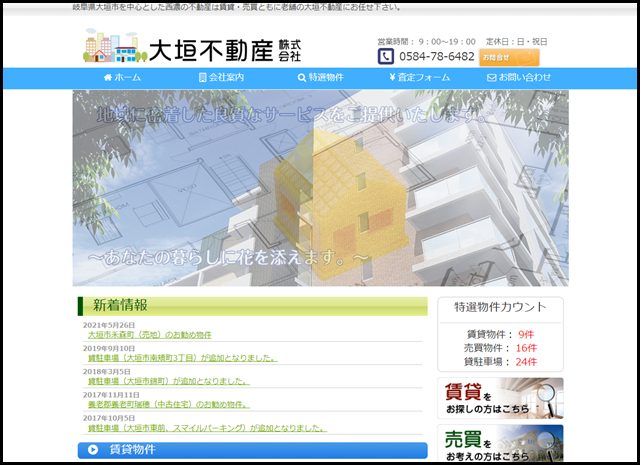Click the 定休日:日・祝日 text

coord(516,42)
